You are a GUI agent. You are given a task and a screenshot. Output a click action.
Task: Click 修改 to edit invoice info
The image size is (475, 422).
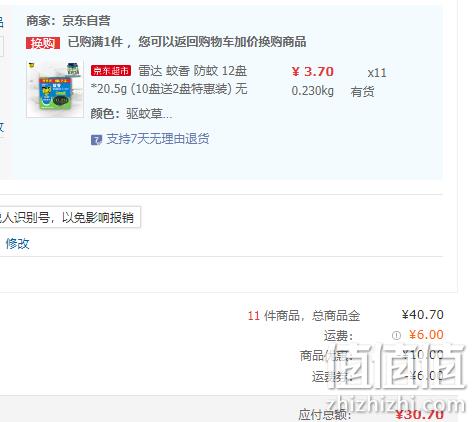[x=17, y=244]
